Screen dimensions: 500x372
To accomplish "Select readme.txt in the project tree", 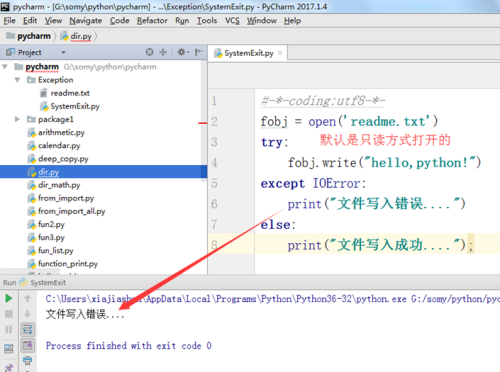I will (x=70, y=93).
